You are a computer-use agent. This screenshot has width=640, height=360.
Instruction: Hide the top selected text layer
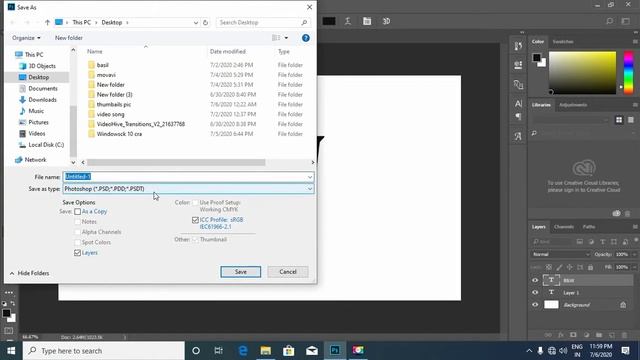(535, 280)
